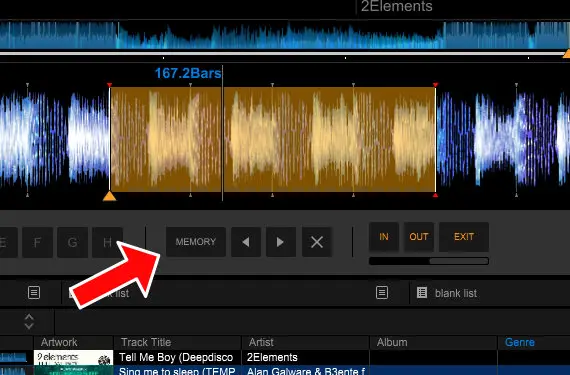Click the previous memory cue arrow
Image resolution: width=570 pixels, height=375 pixels.
(246, 242)
